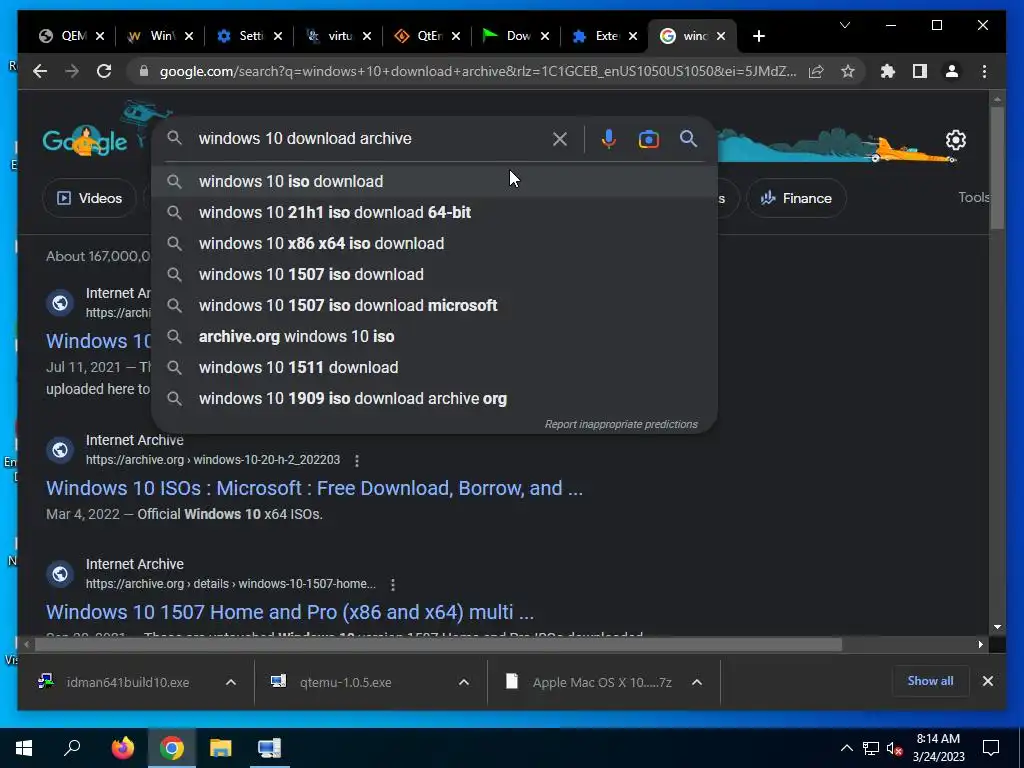Image resolution: width=1024 pixels, height=768 pixels.
Task: Toggle the Chrome side panel
Action: [920, 71]
